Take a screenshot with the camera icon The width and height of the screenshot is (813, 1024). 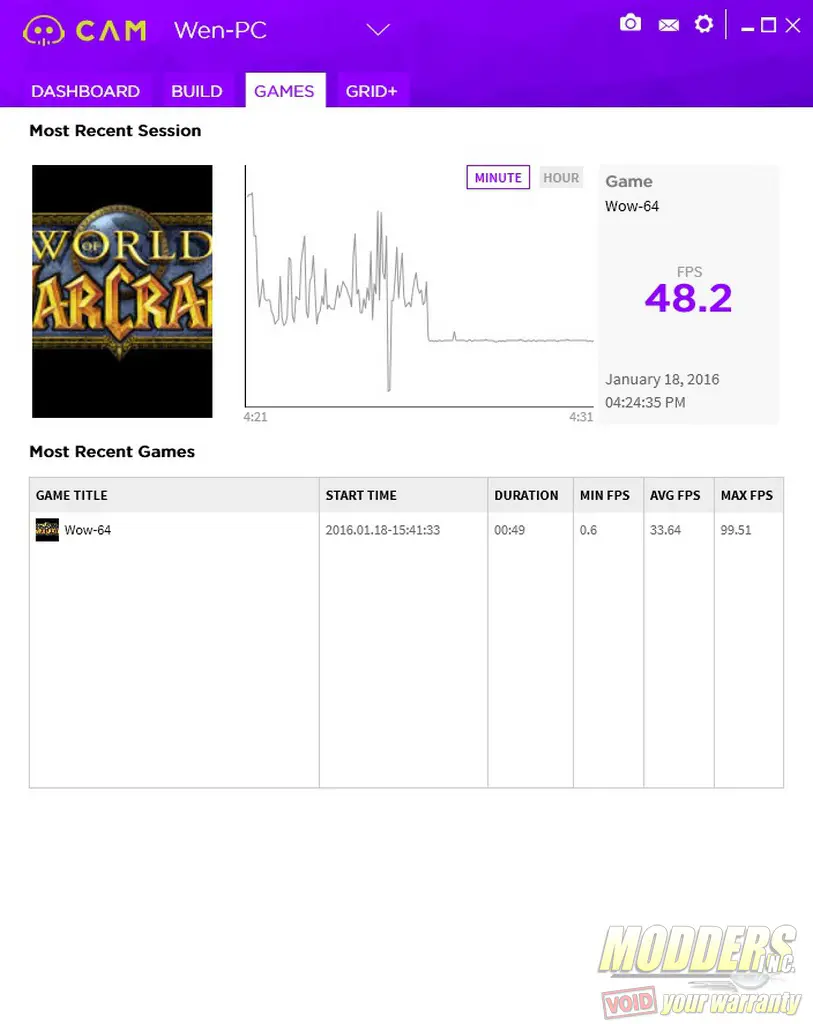tap(630, 24)
